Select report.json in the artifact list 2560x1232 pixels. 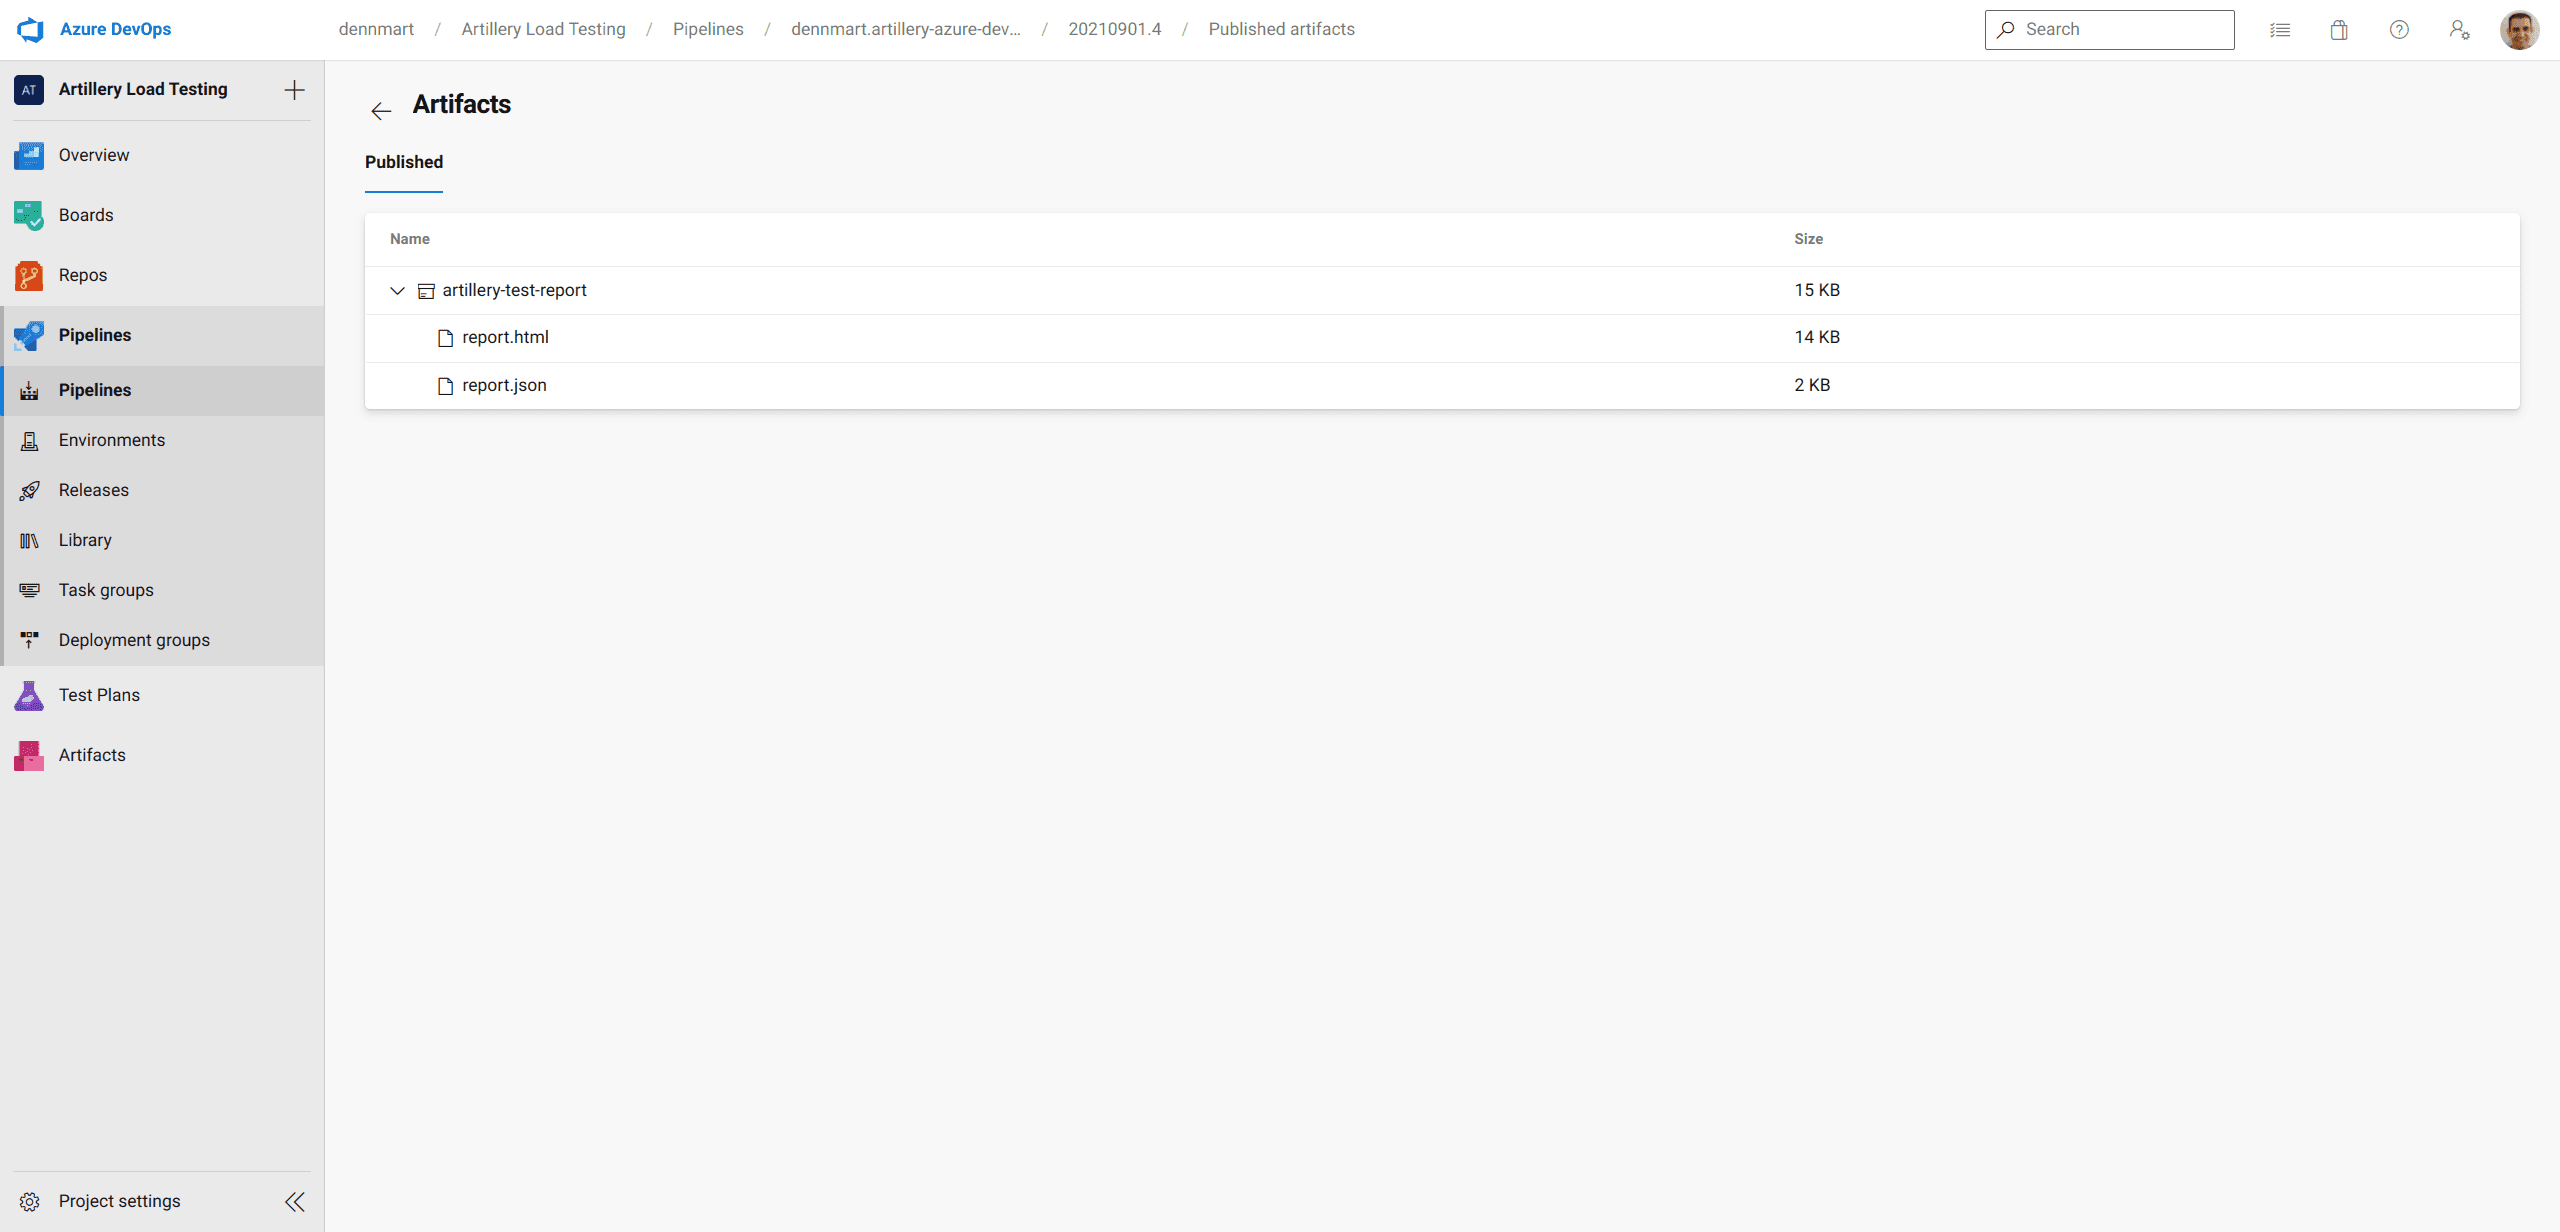(503, 385)
